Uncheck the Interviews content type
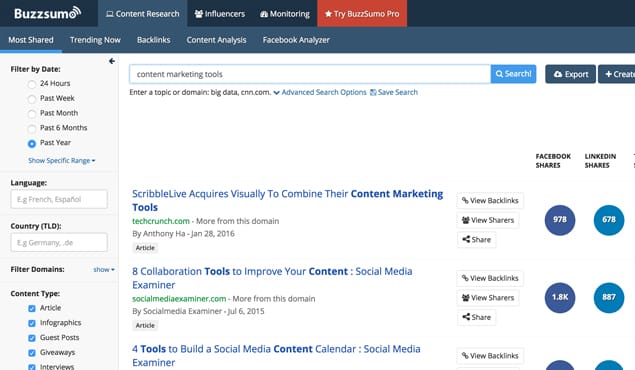Screen dimensions: 635x370 32,367
